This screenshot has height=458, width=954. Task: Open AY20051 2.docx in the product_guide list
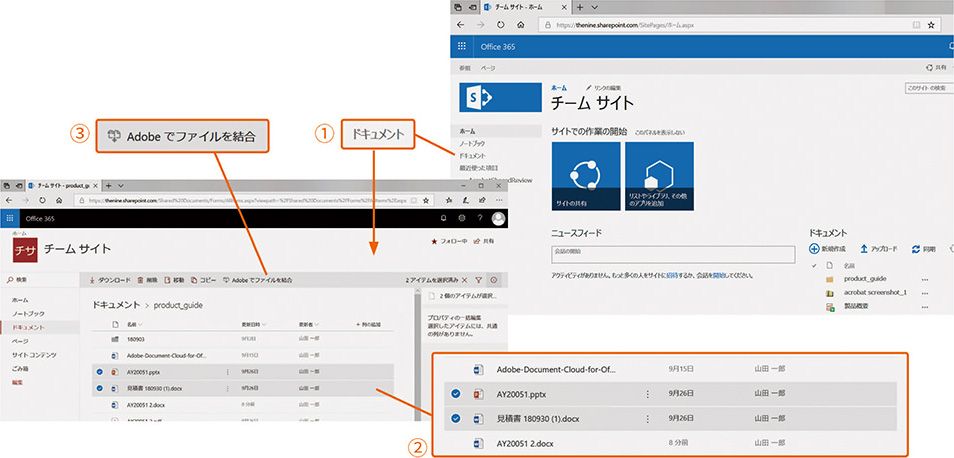point(147,404)
